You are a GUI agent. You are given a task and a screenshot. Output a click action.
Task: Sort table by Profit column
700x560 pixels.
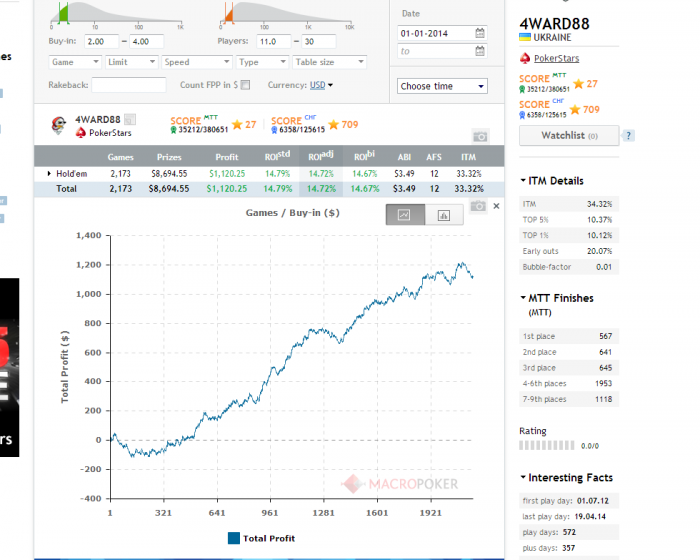227,157
